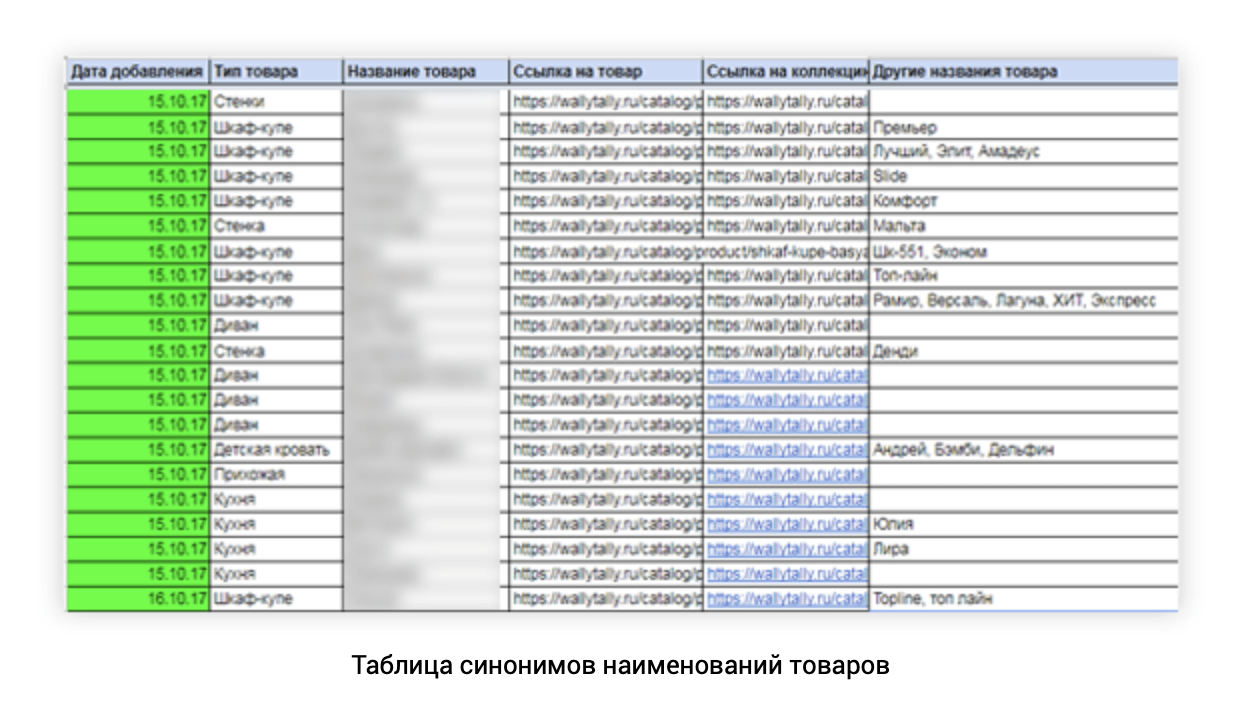
Task: Click the "Стенки" type cell
Action: (x=277, y=101)
